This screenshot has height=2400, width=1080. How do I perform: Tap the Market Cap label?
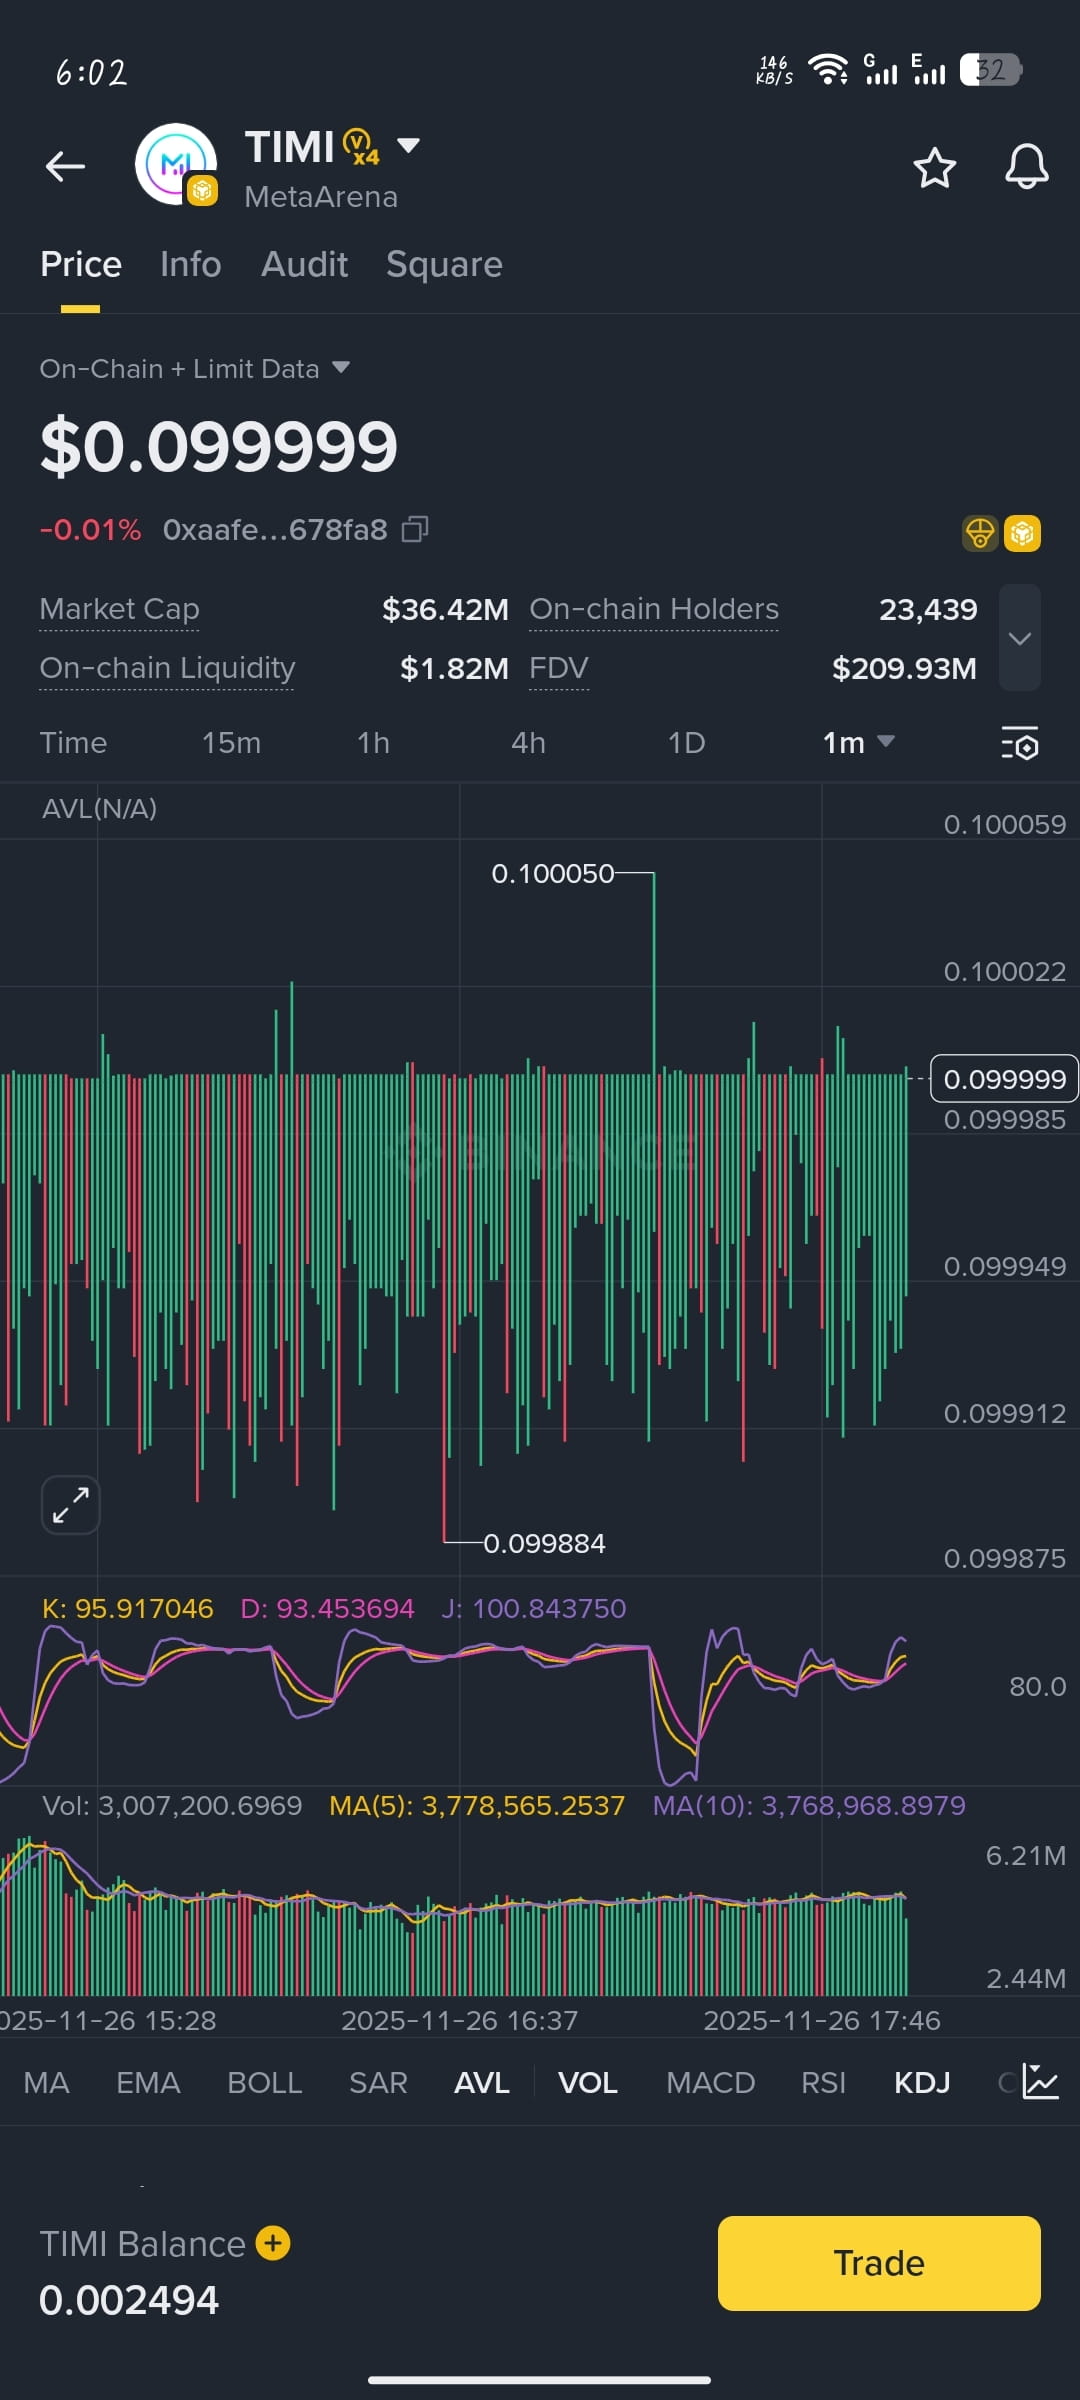[x=119, y=609]
